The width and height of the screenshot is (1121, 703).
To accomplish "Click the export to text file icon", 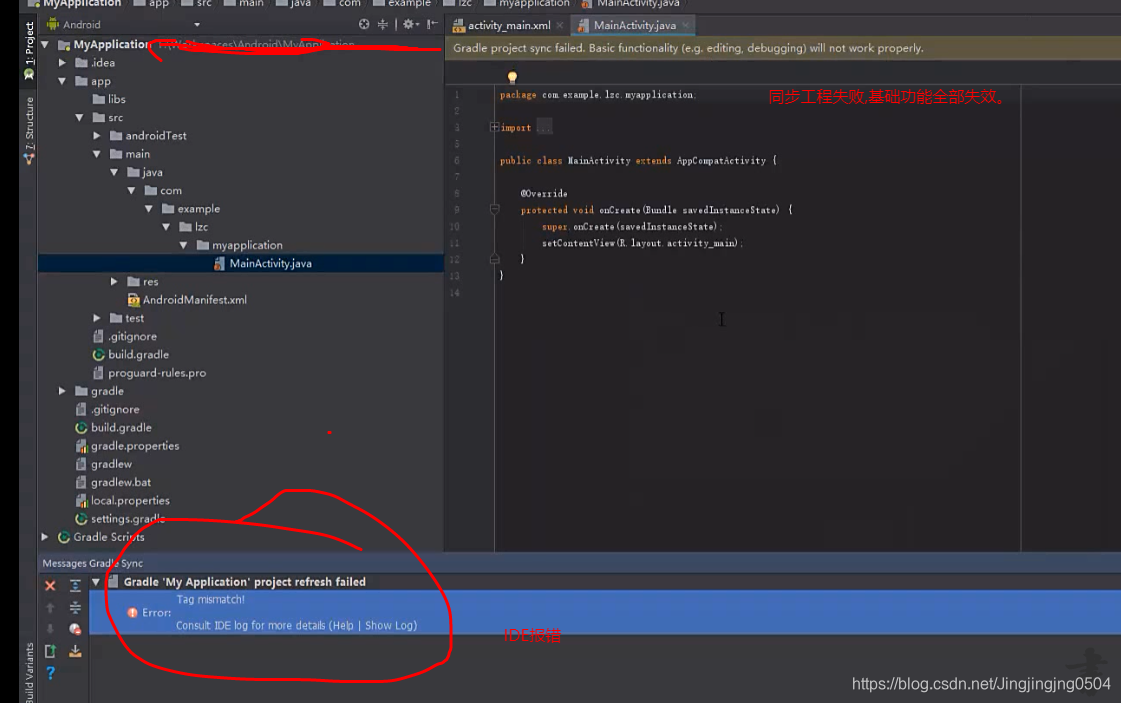I will (x=50, y=652).
